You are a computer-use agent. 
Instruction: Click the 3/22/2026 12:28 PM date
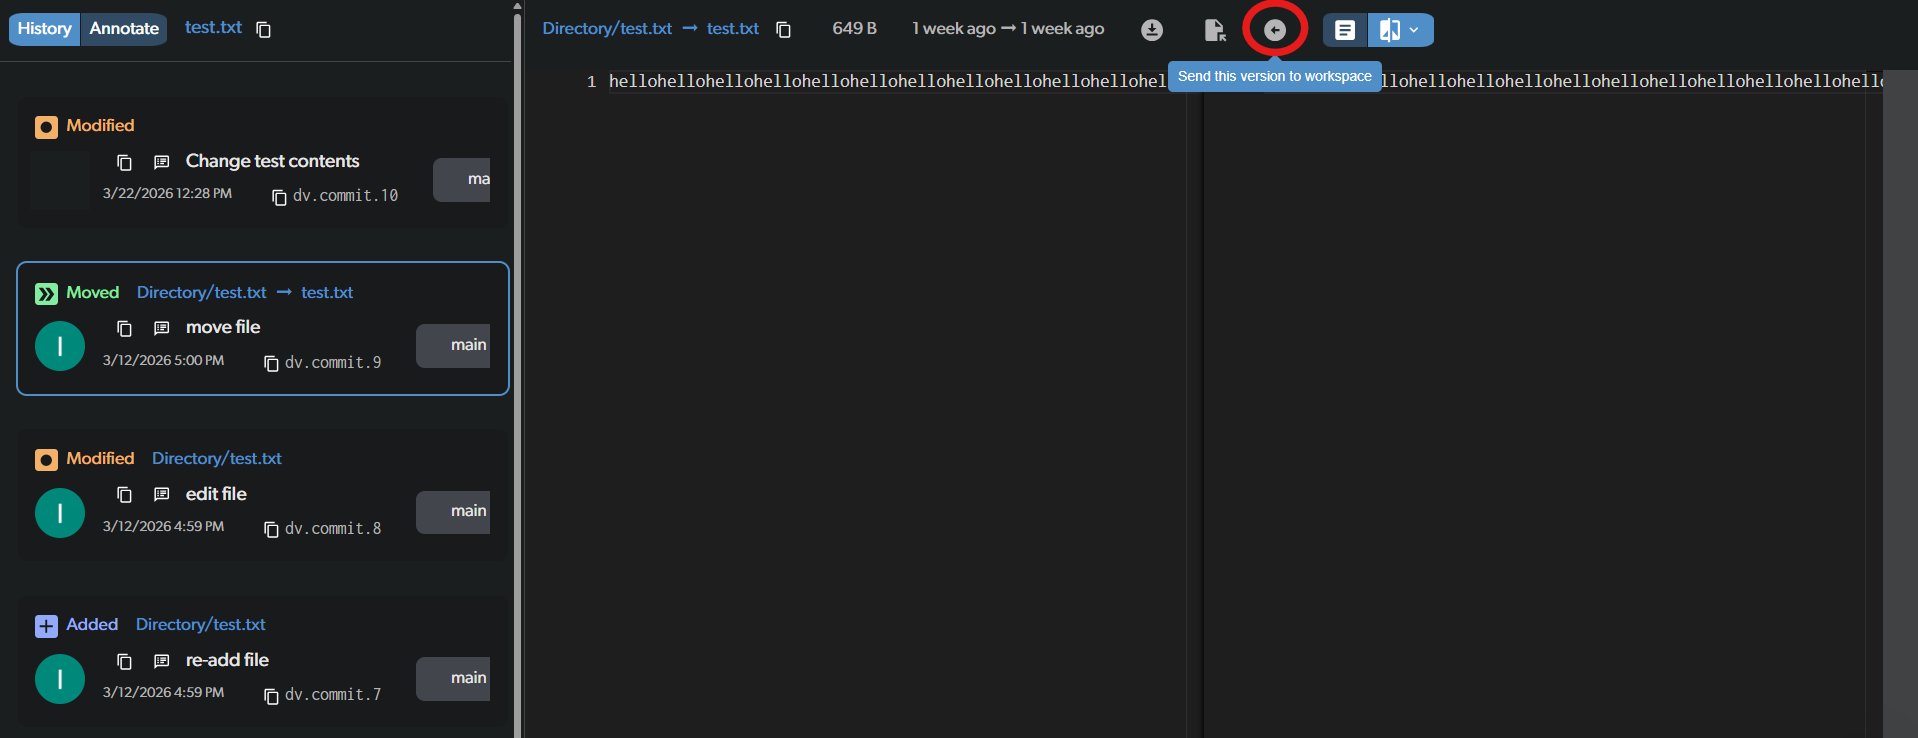click(x=167, y=193)
